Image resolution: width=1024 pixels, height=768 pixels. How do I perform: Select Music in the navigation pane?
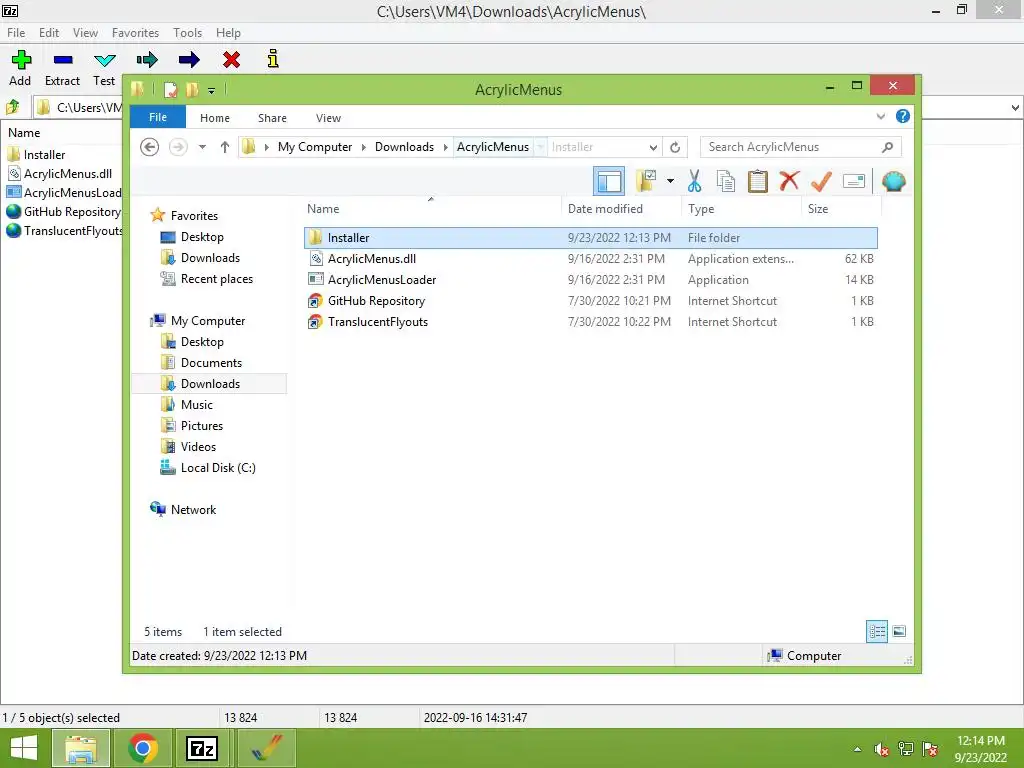[197, 404]
